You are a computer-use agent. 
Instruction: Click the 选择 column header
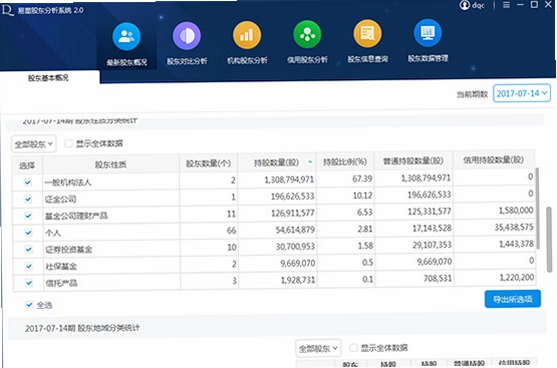pos(27,166)
